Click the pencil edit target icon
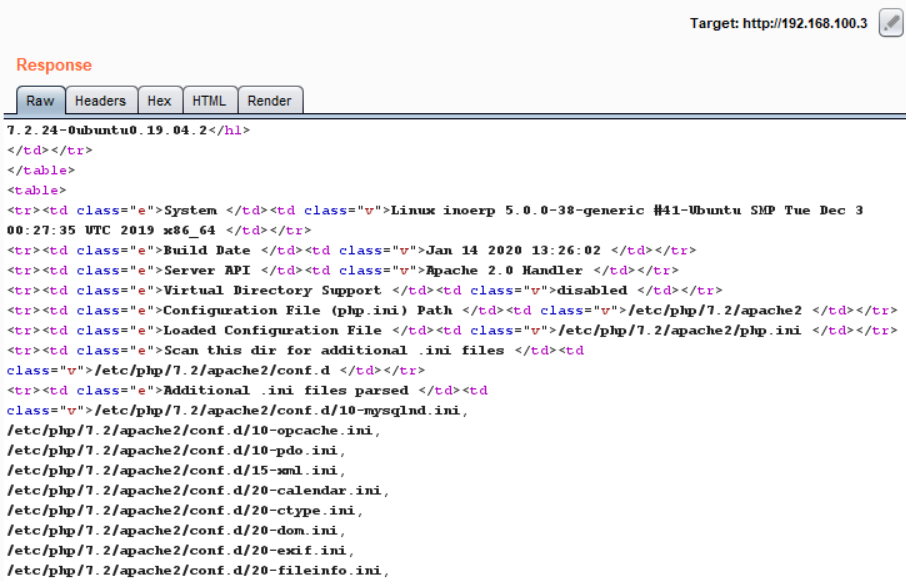The image size is (906, 581). pos(890,23)
